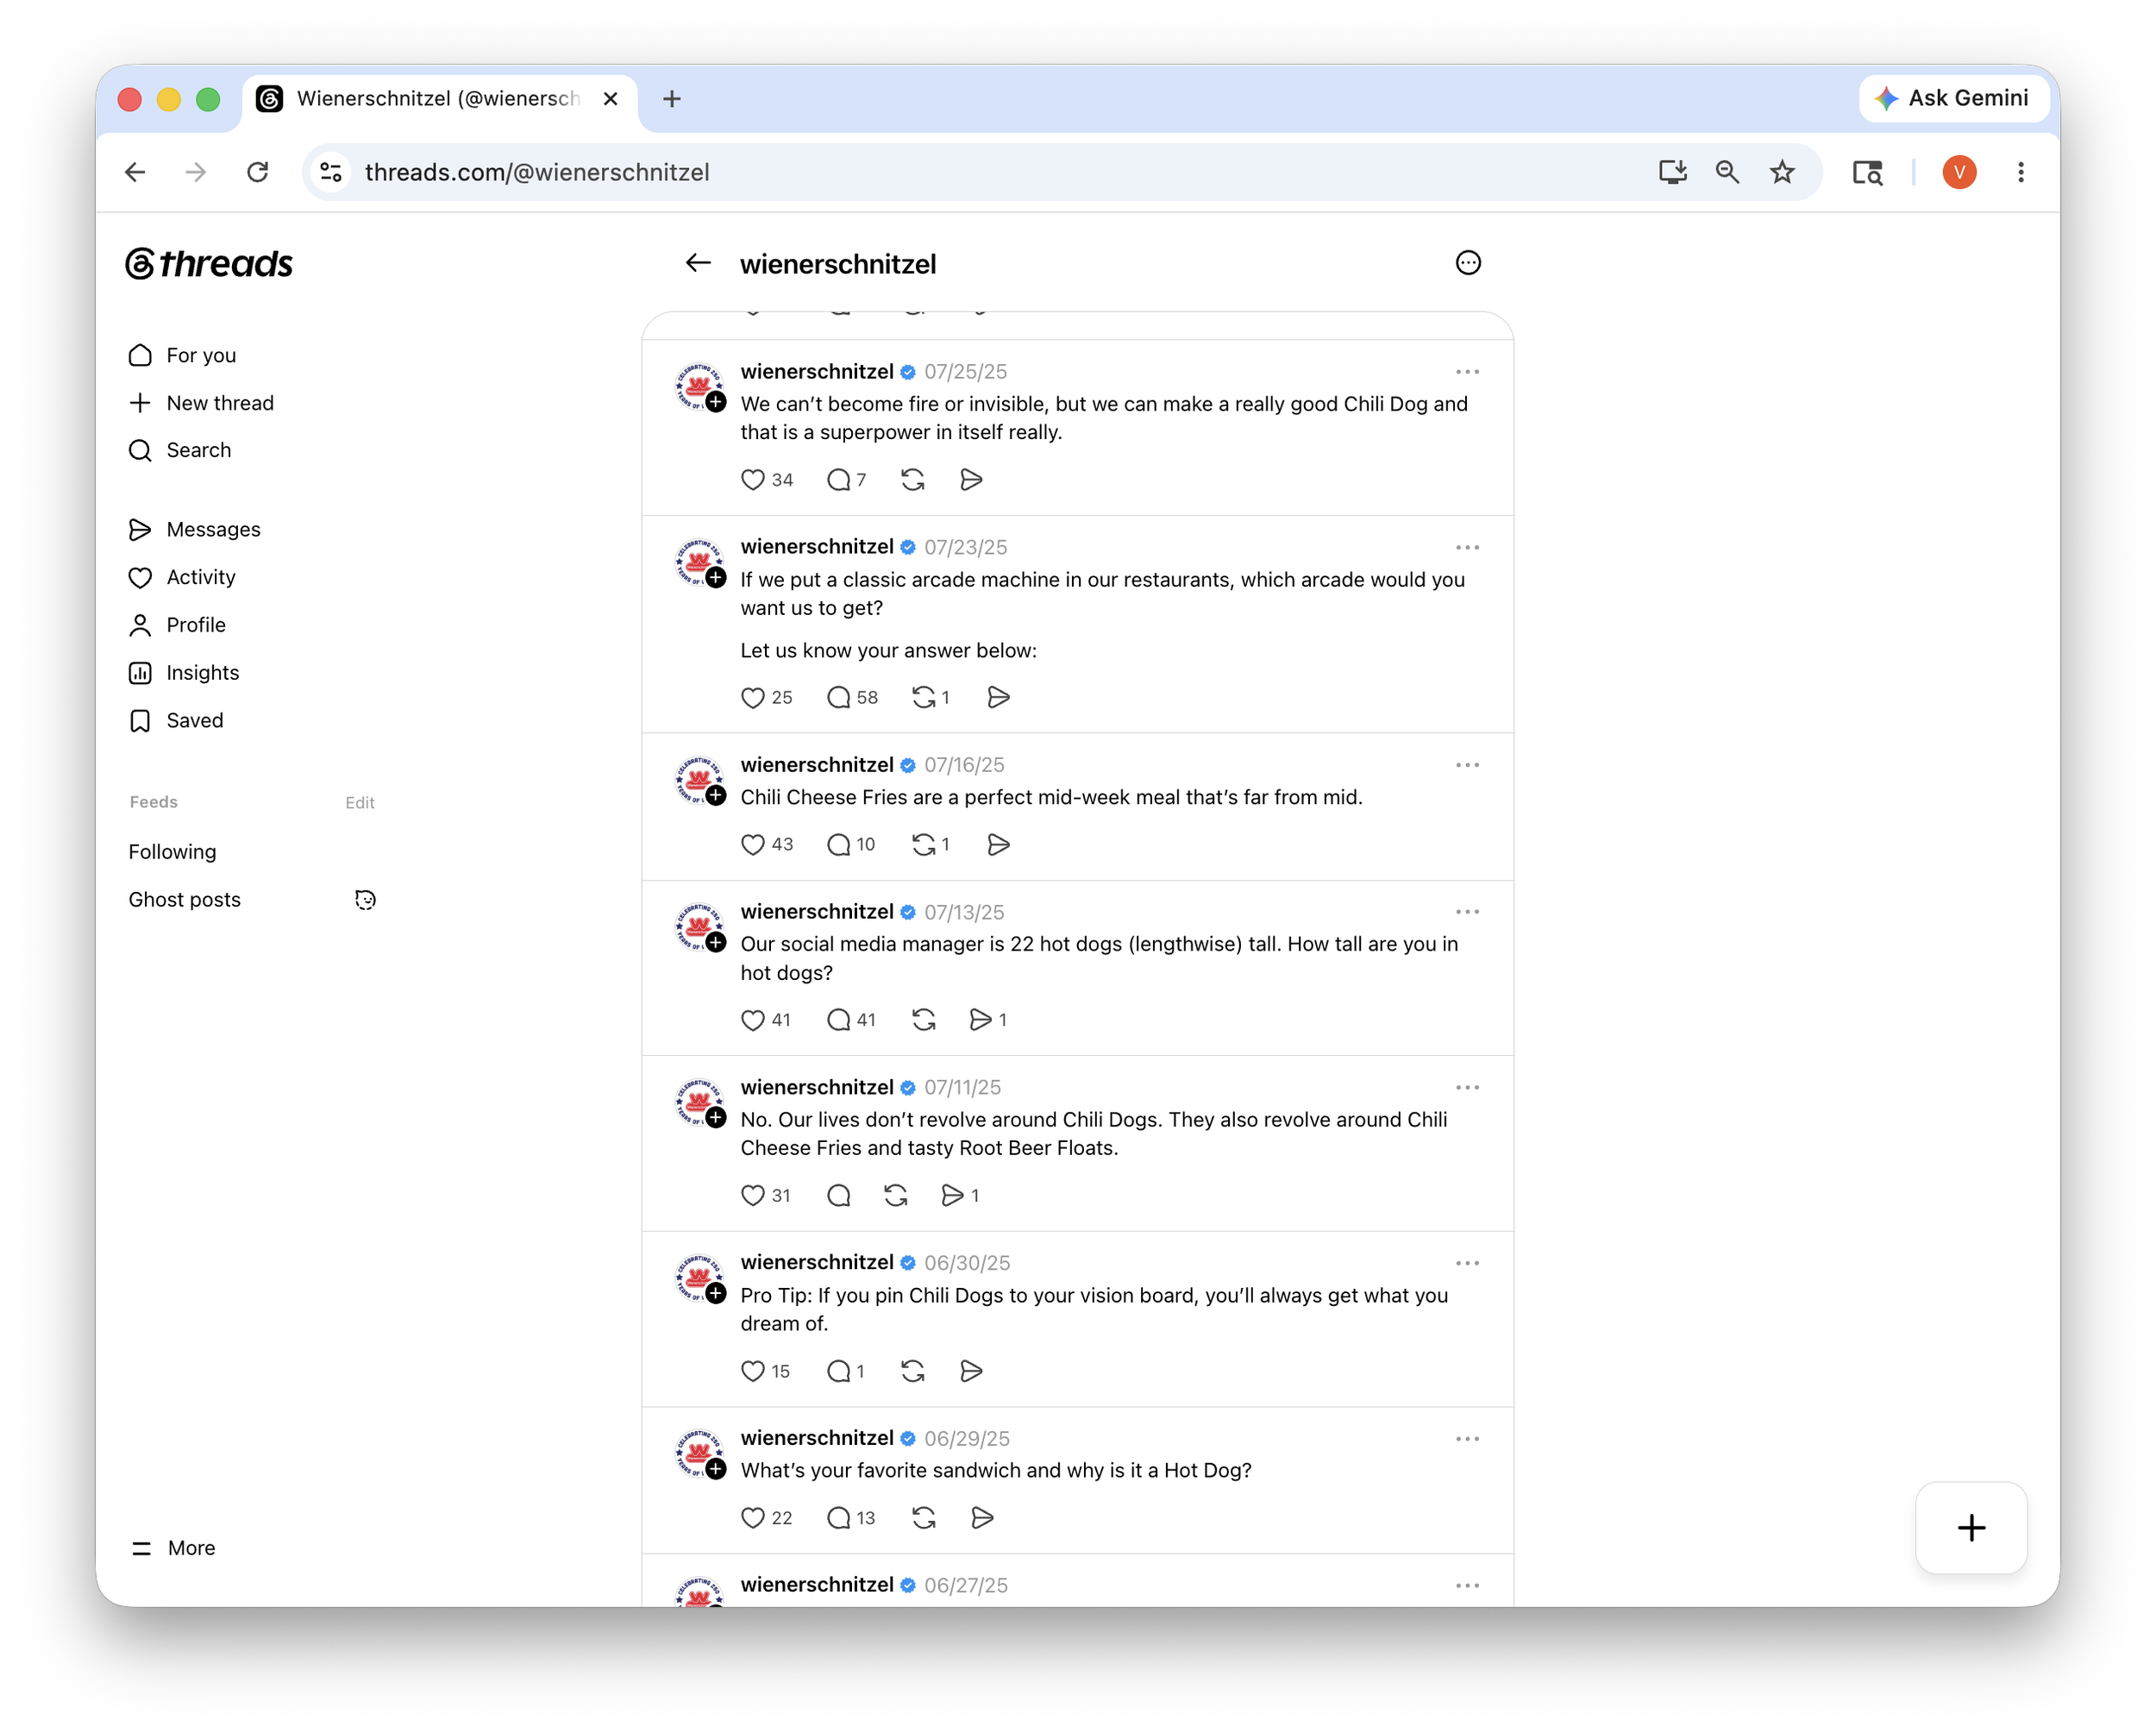Screen dimensions: 2156x1733
Task: Repost the 07/11/25 Root Beer Floats post
Action: pos(895,1196)
